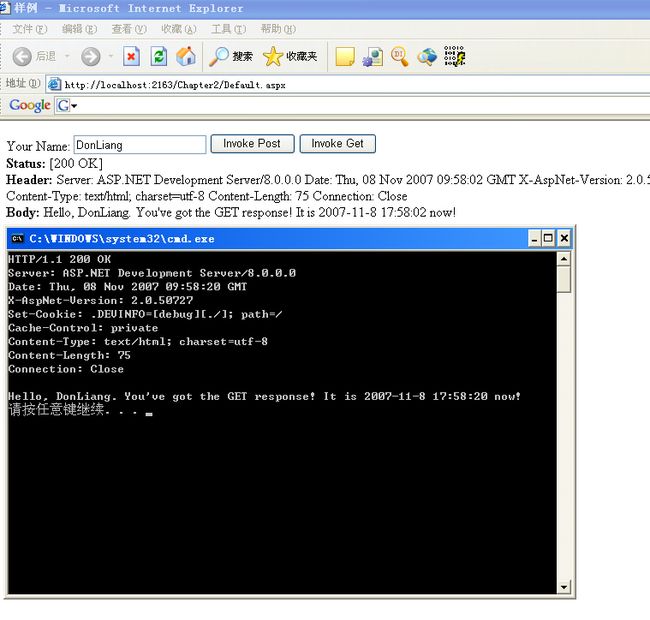Click the 'HTTP/1.1 200 OK' console line
650x620 pixels.
[59, 259]
